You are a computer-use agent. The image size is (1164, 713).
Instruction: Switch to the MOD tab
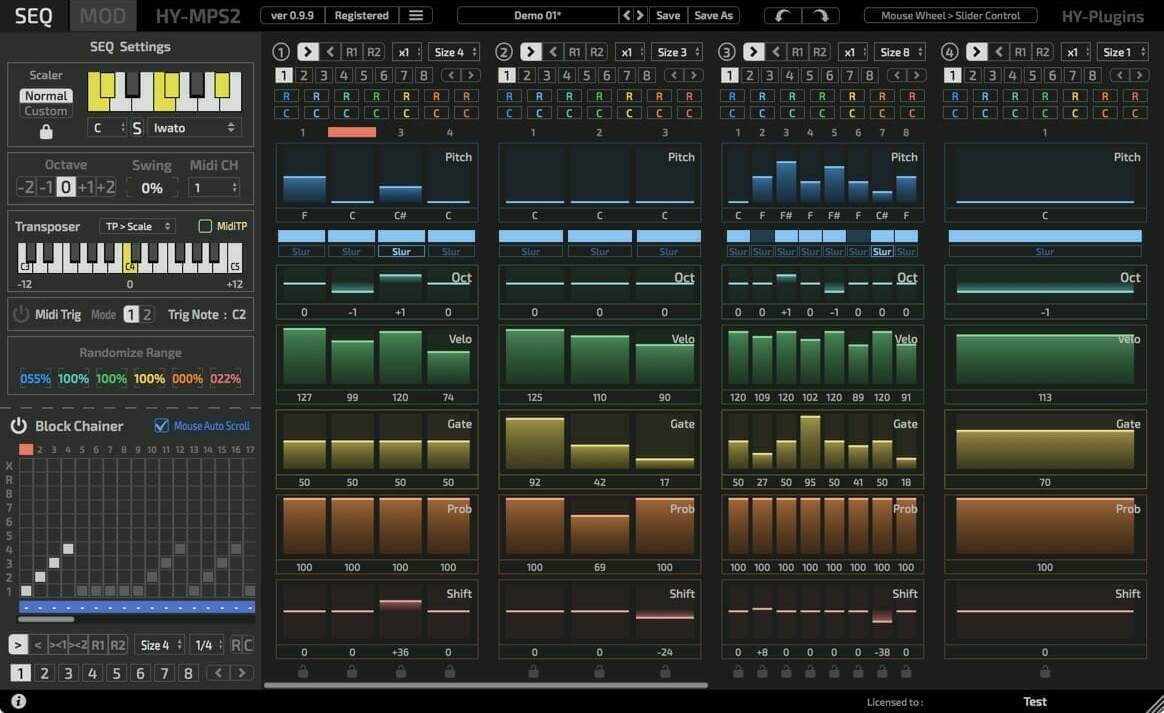(x=102, y=16)
